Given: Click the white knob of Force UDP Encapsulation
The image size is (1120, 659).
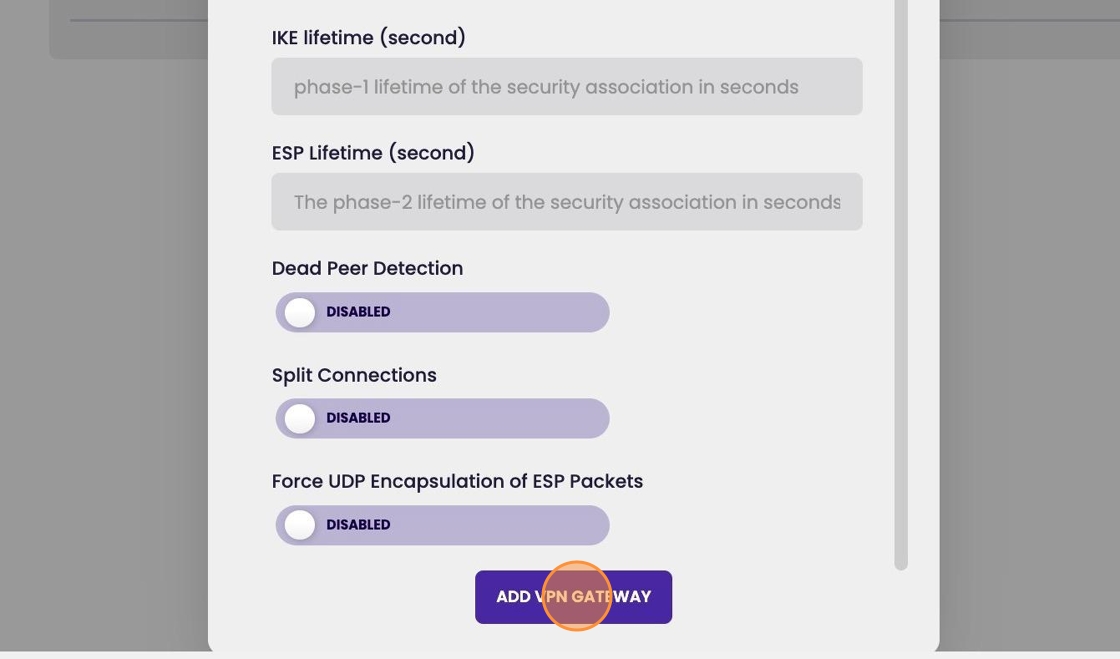Looking at the screenshot, I should tap(300, 525).
